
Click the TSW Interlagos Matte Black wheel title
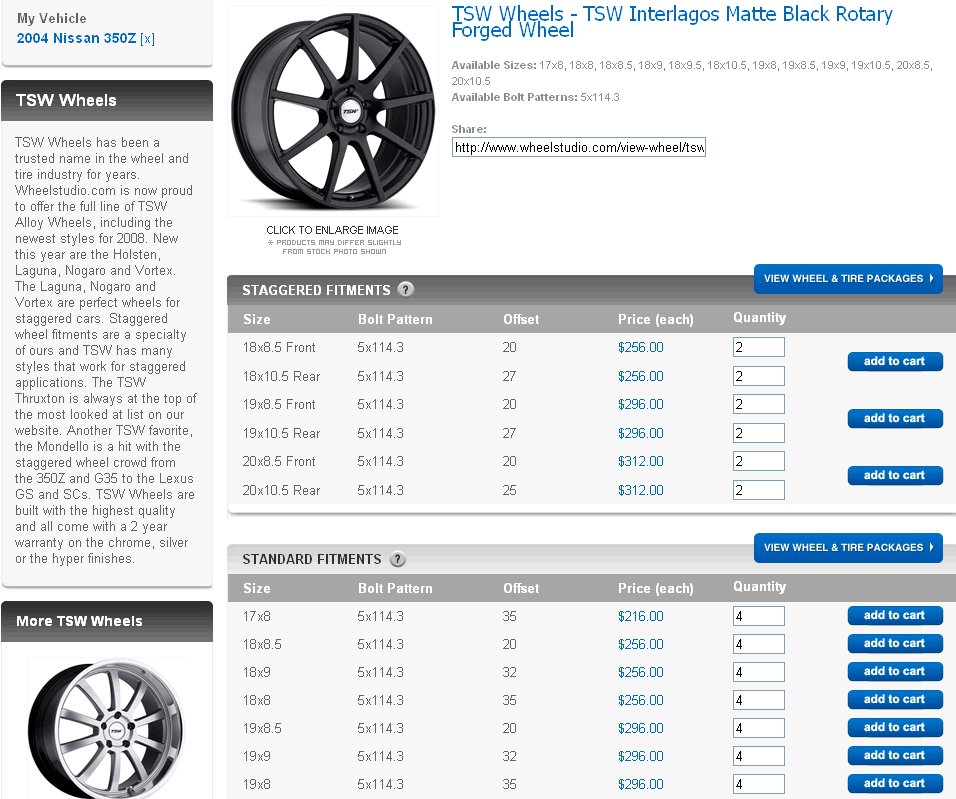(672, 22)
